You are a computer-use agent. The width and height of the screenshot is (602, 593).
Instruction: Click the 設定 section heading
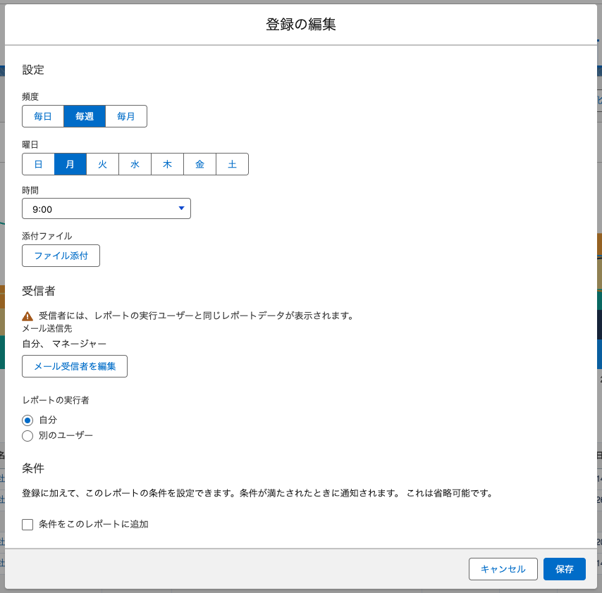[x=33, y=70]
